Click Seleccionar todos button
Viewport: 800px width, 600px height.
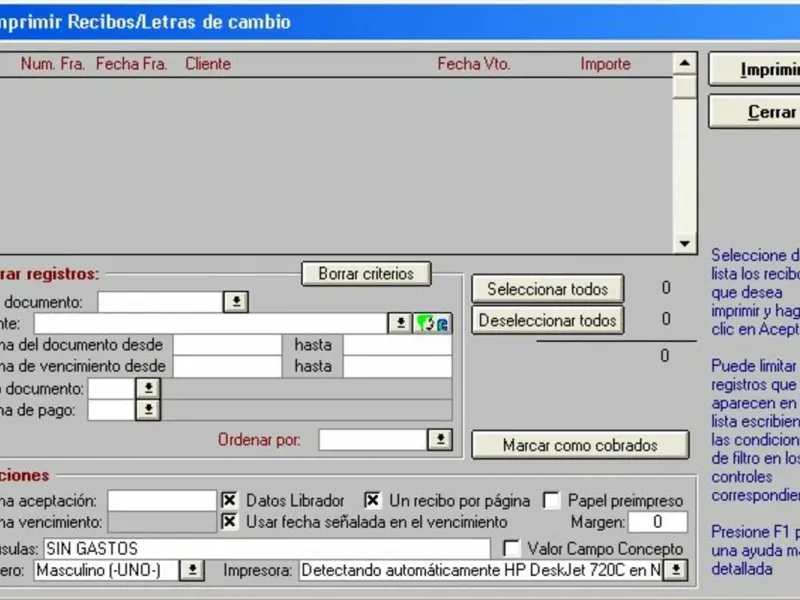547,289
